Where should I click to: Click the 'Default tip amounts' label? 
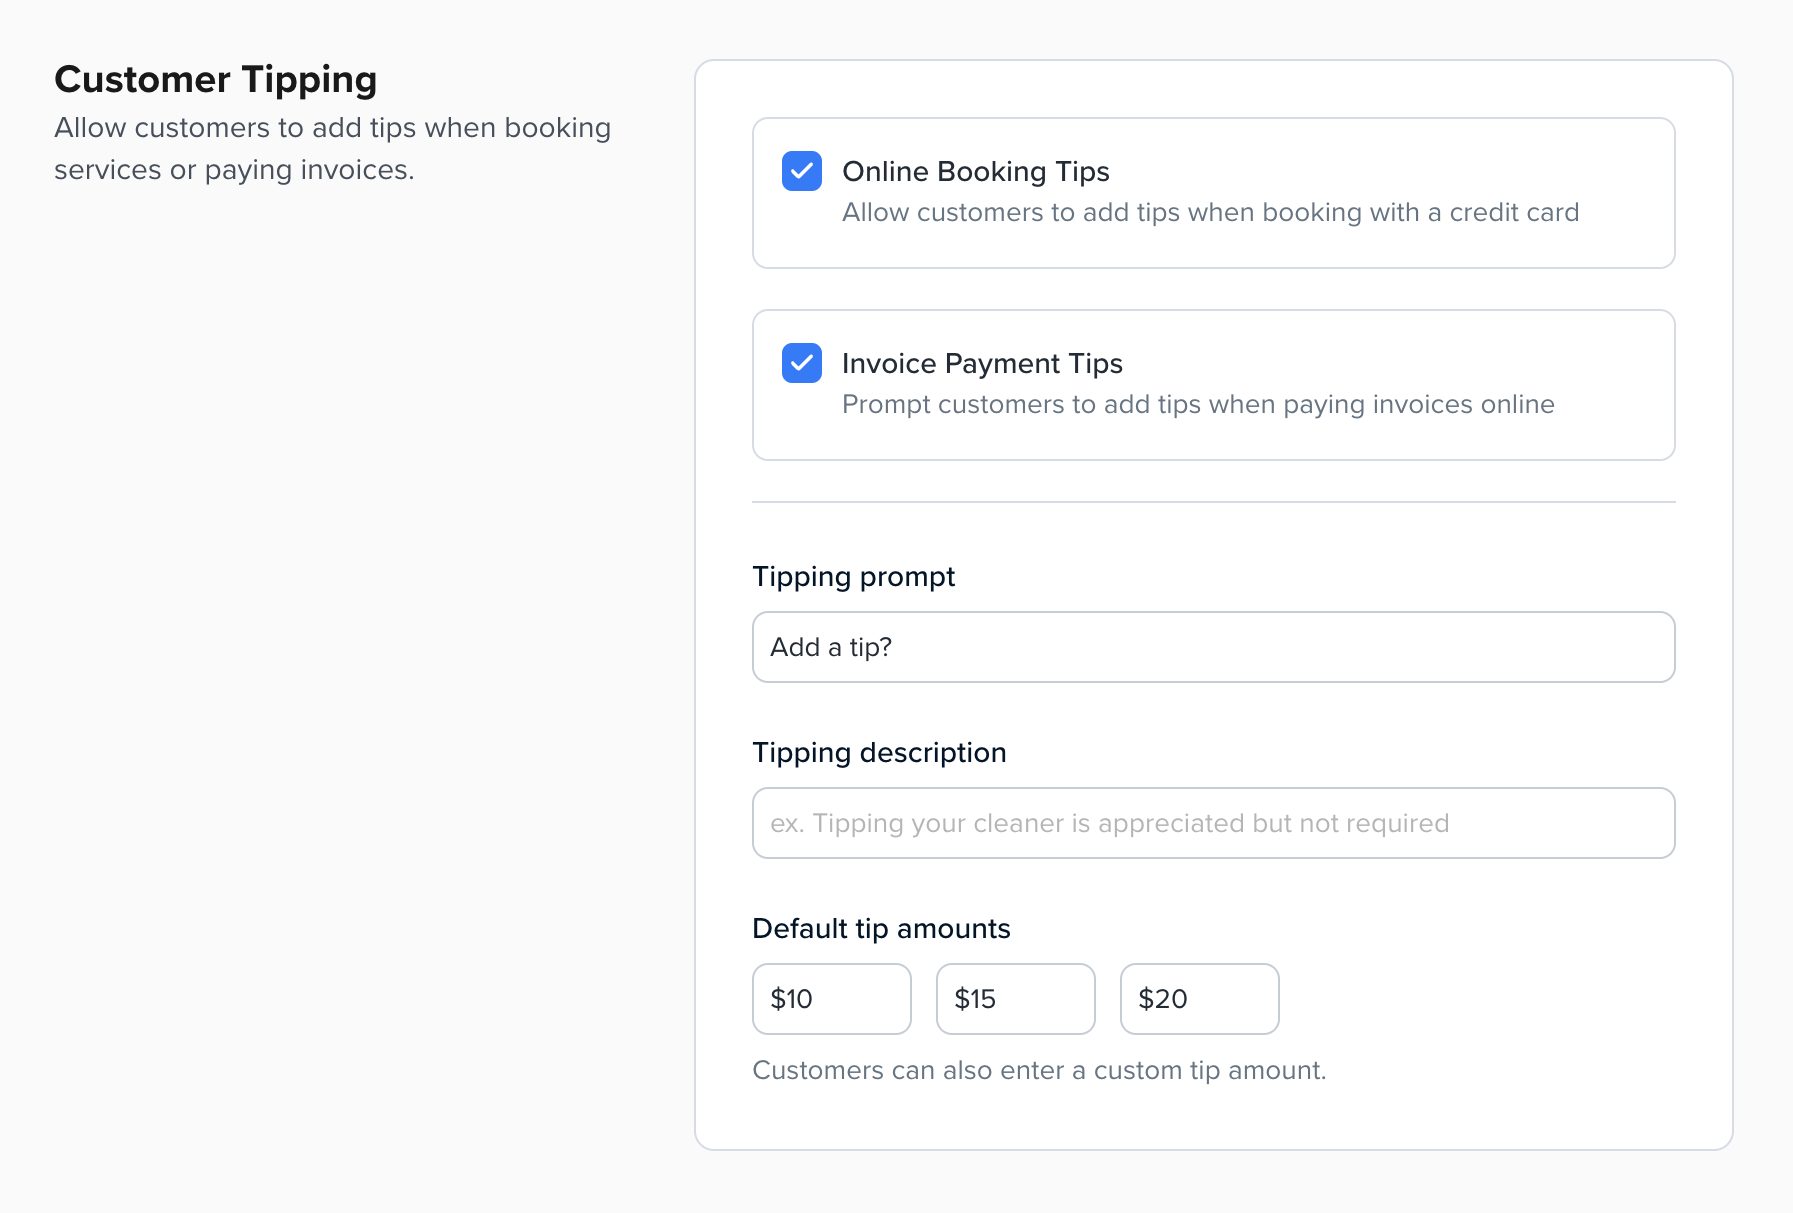[x=880, y=928]
